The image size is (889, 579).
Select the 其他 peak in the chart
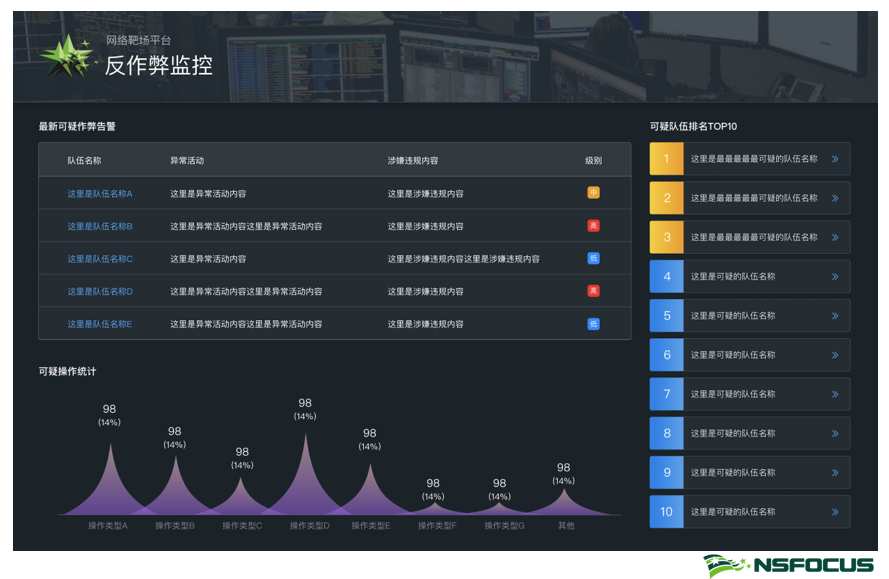coord(565,498)
